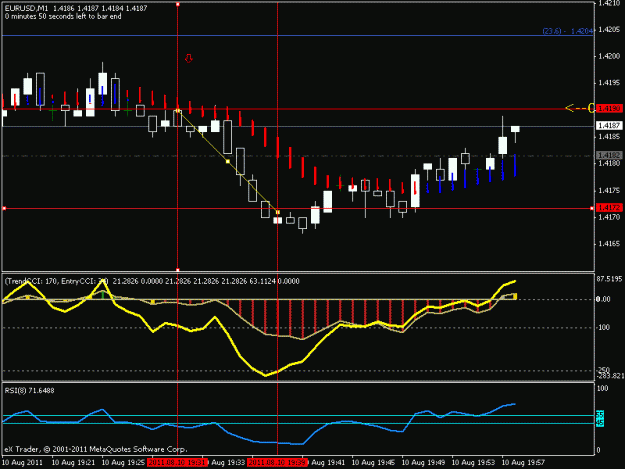This screenshot has width=625, height=469.
Task: Select the bottom handle of the 19:31 vertical line
Action: (x=178, y=270)
